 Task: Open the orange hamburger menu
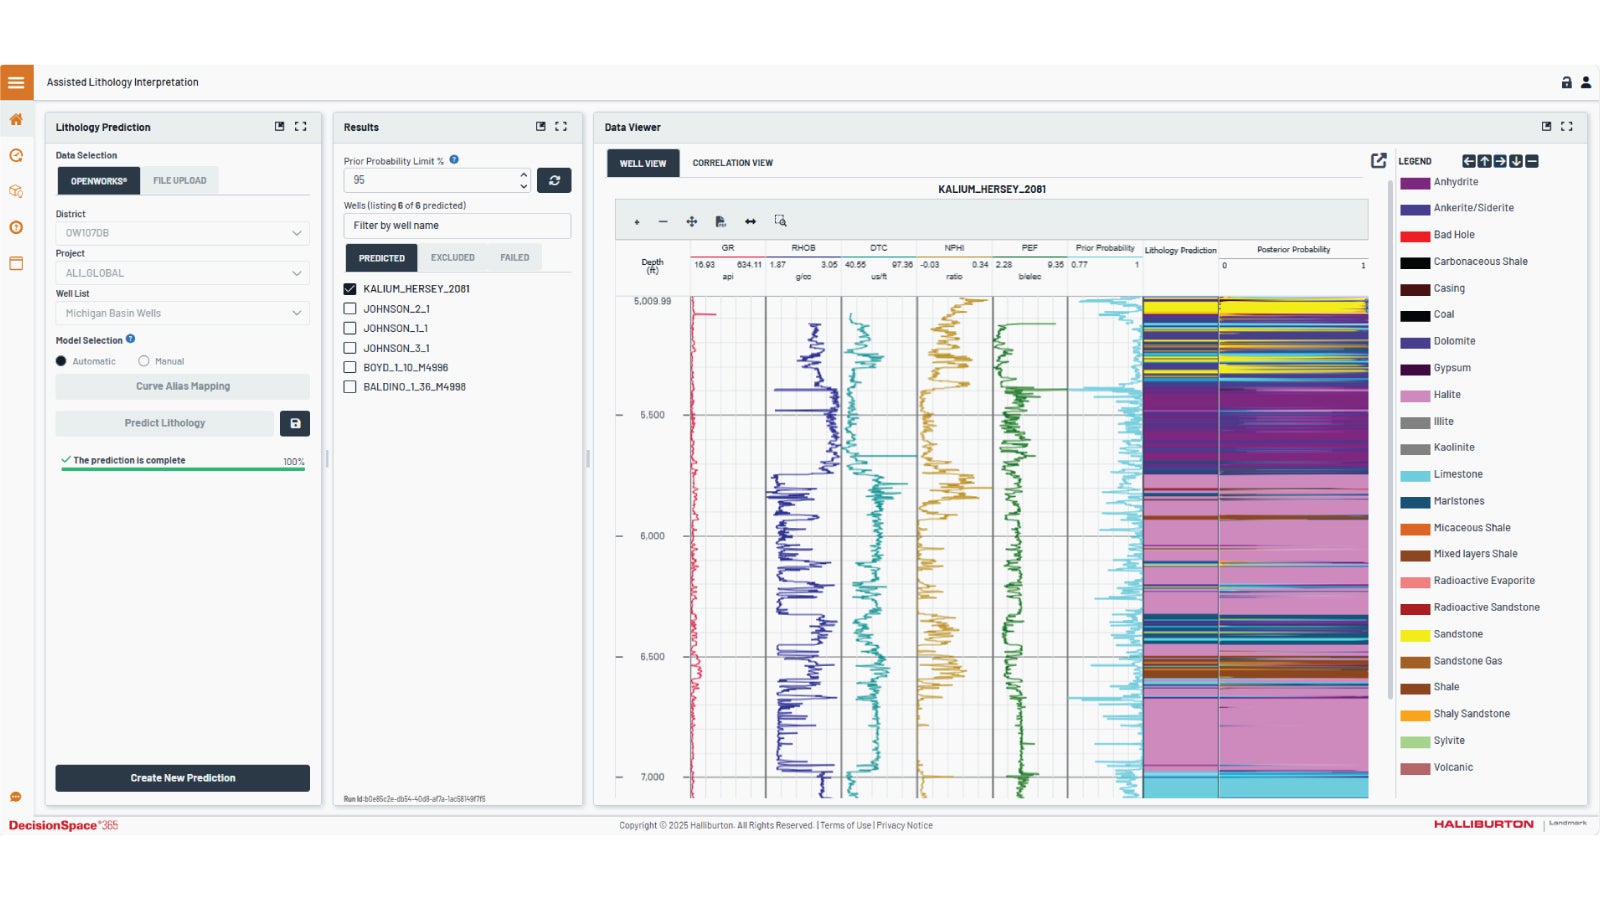16,83
